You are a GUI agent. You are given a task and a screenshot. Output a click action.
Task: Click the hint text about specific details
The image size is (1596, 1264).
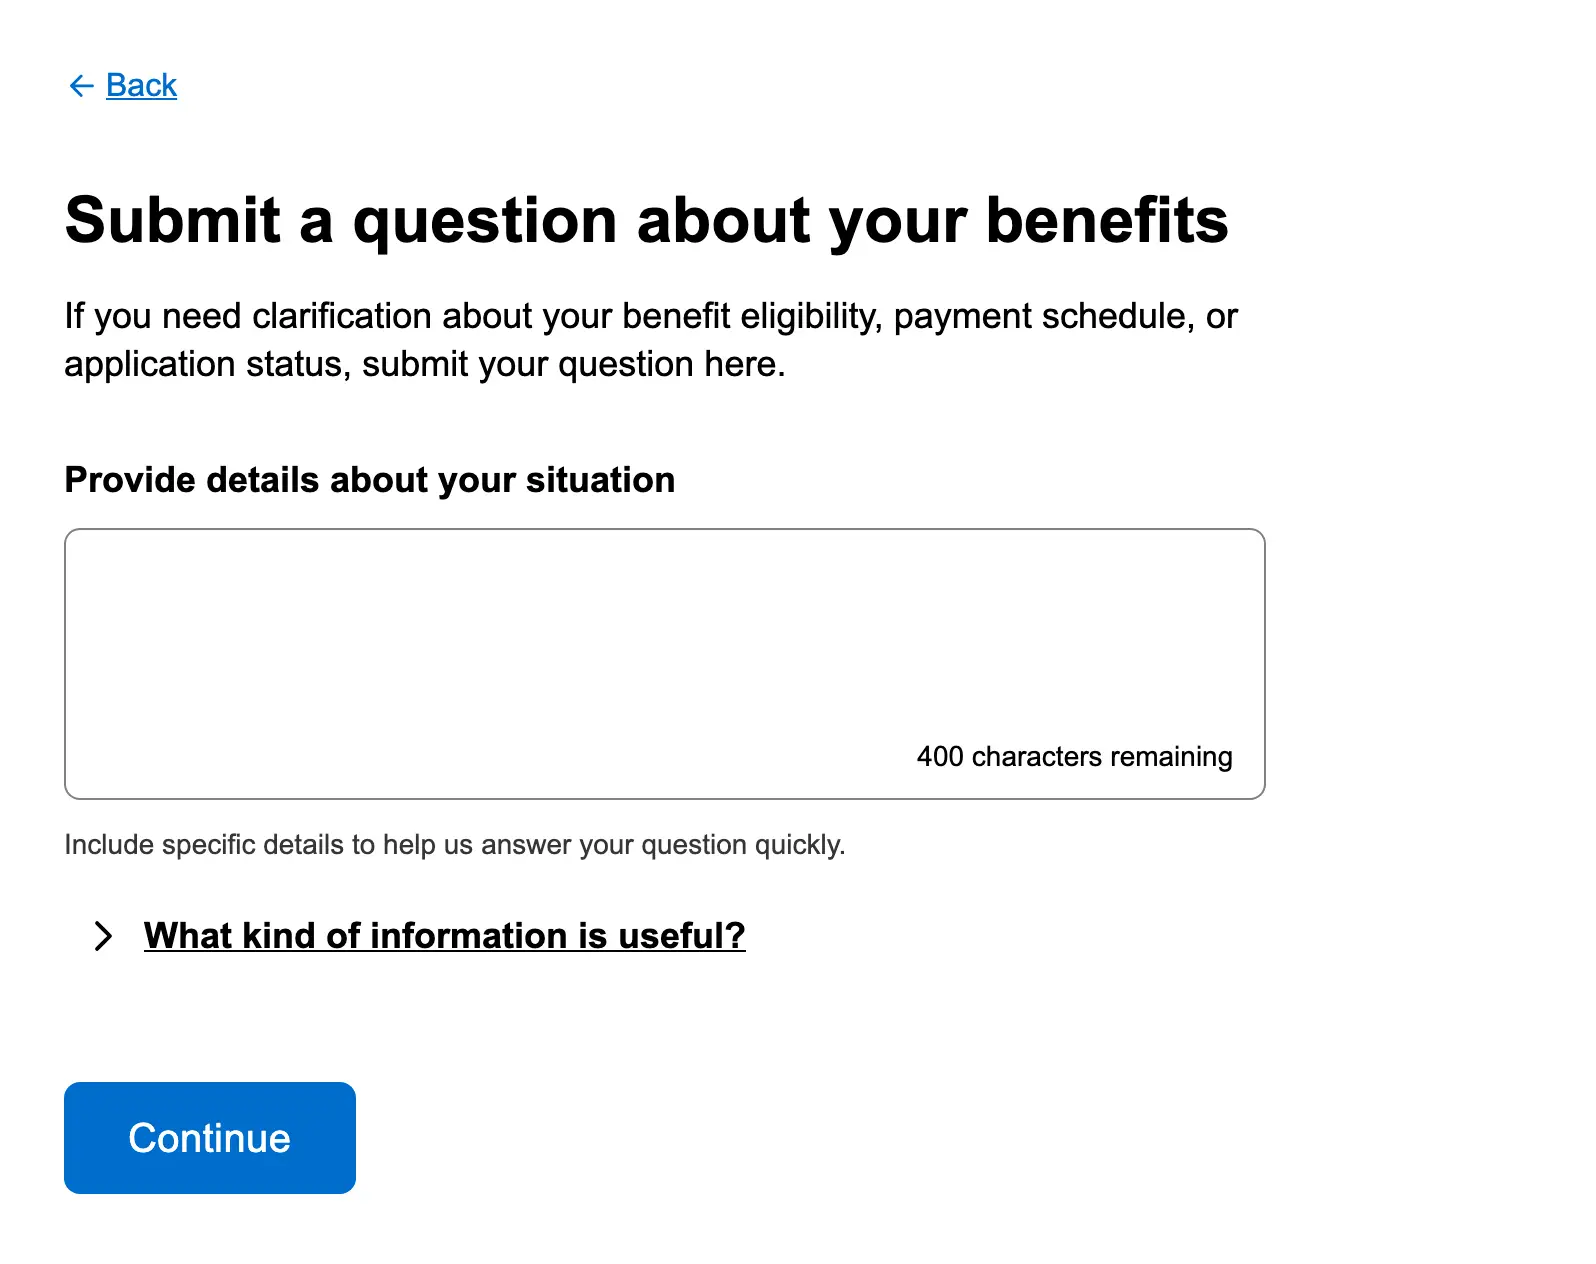pos(455,845)
